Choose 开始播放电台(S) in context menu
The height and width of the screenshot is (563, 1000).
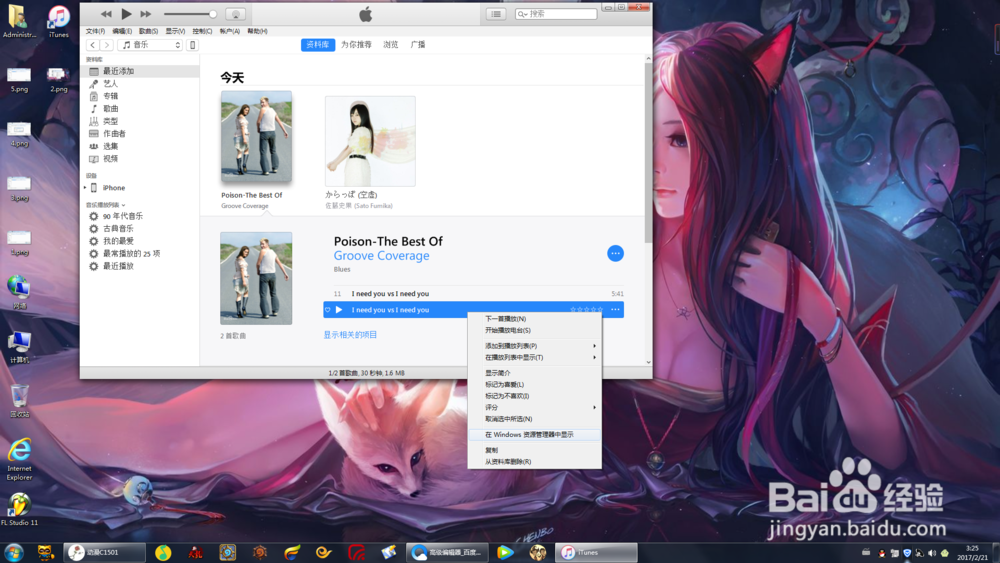point(534,330)
